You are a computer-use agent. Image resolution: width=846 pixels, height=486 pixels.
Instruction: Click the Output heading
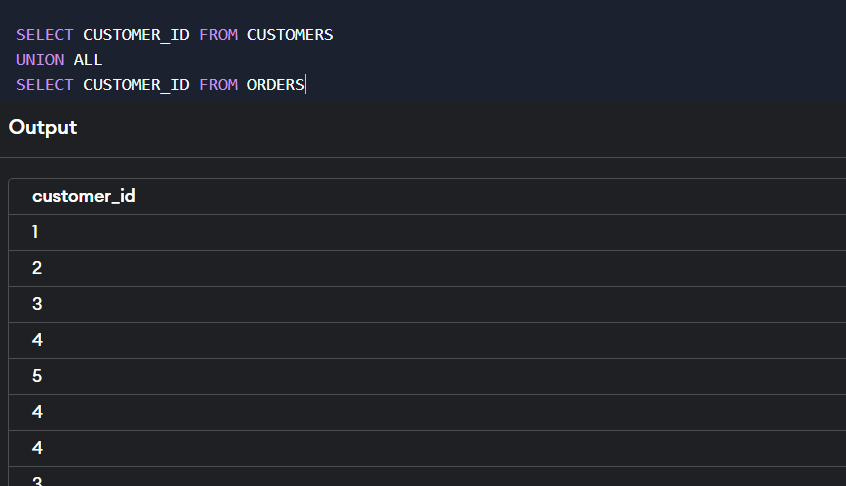tap(43, 127)
